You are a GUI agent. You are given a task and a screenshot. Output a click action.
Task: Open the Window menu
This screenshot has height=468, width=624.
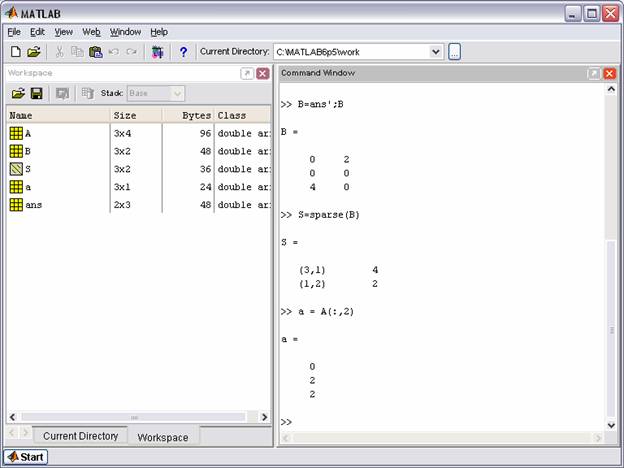click(125, 32)
